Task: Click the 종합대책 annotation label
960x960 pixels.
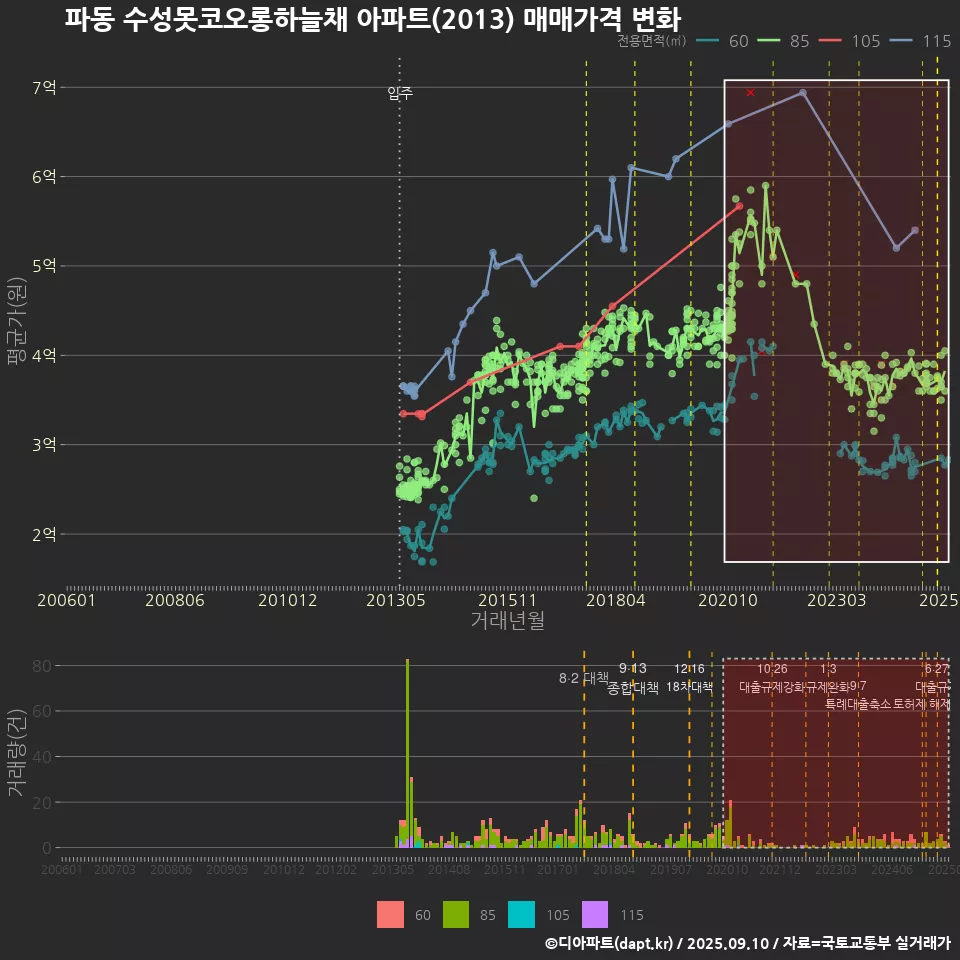Action: (x=633, y=688)
